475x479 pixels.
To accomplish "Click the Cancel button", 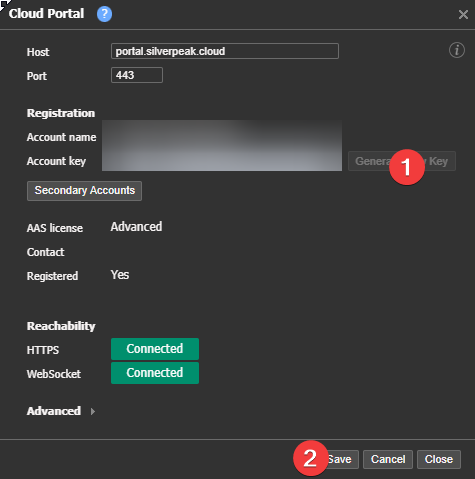I will (388, 459).
